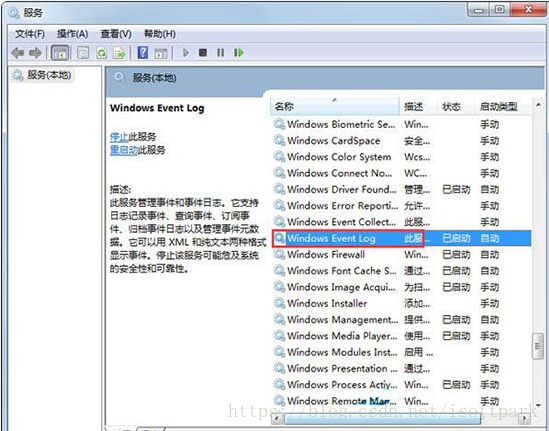
Task: Minimize the 服务 window
Action: (x=478, y=10)
